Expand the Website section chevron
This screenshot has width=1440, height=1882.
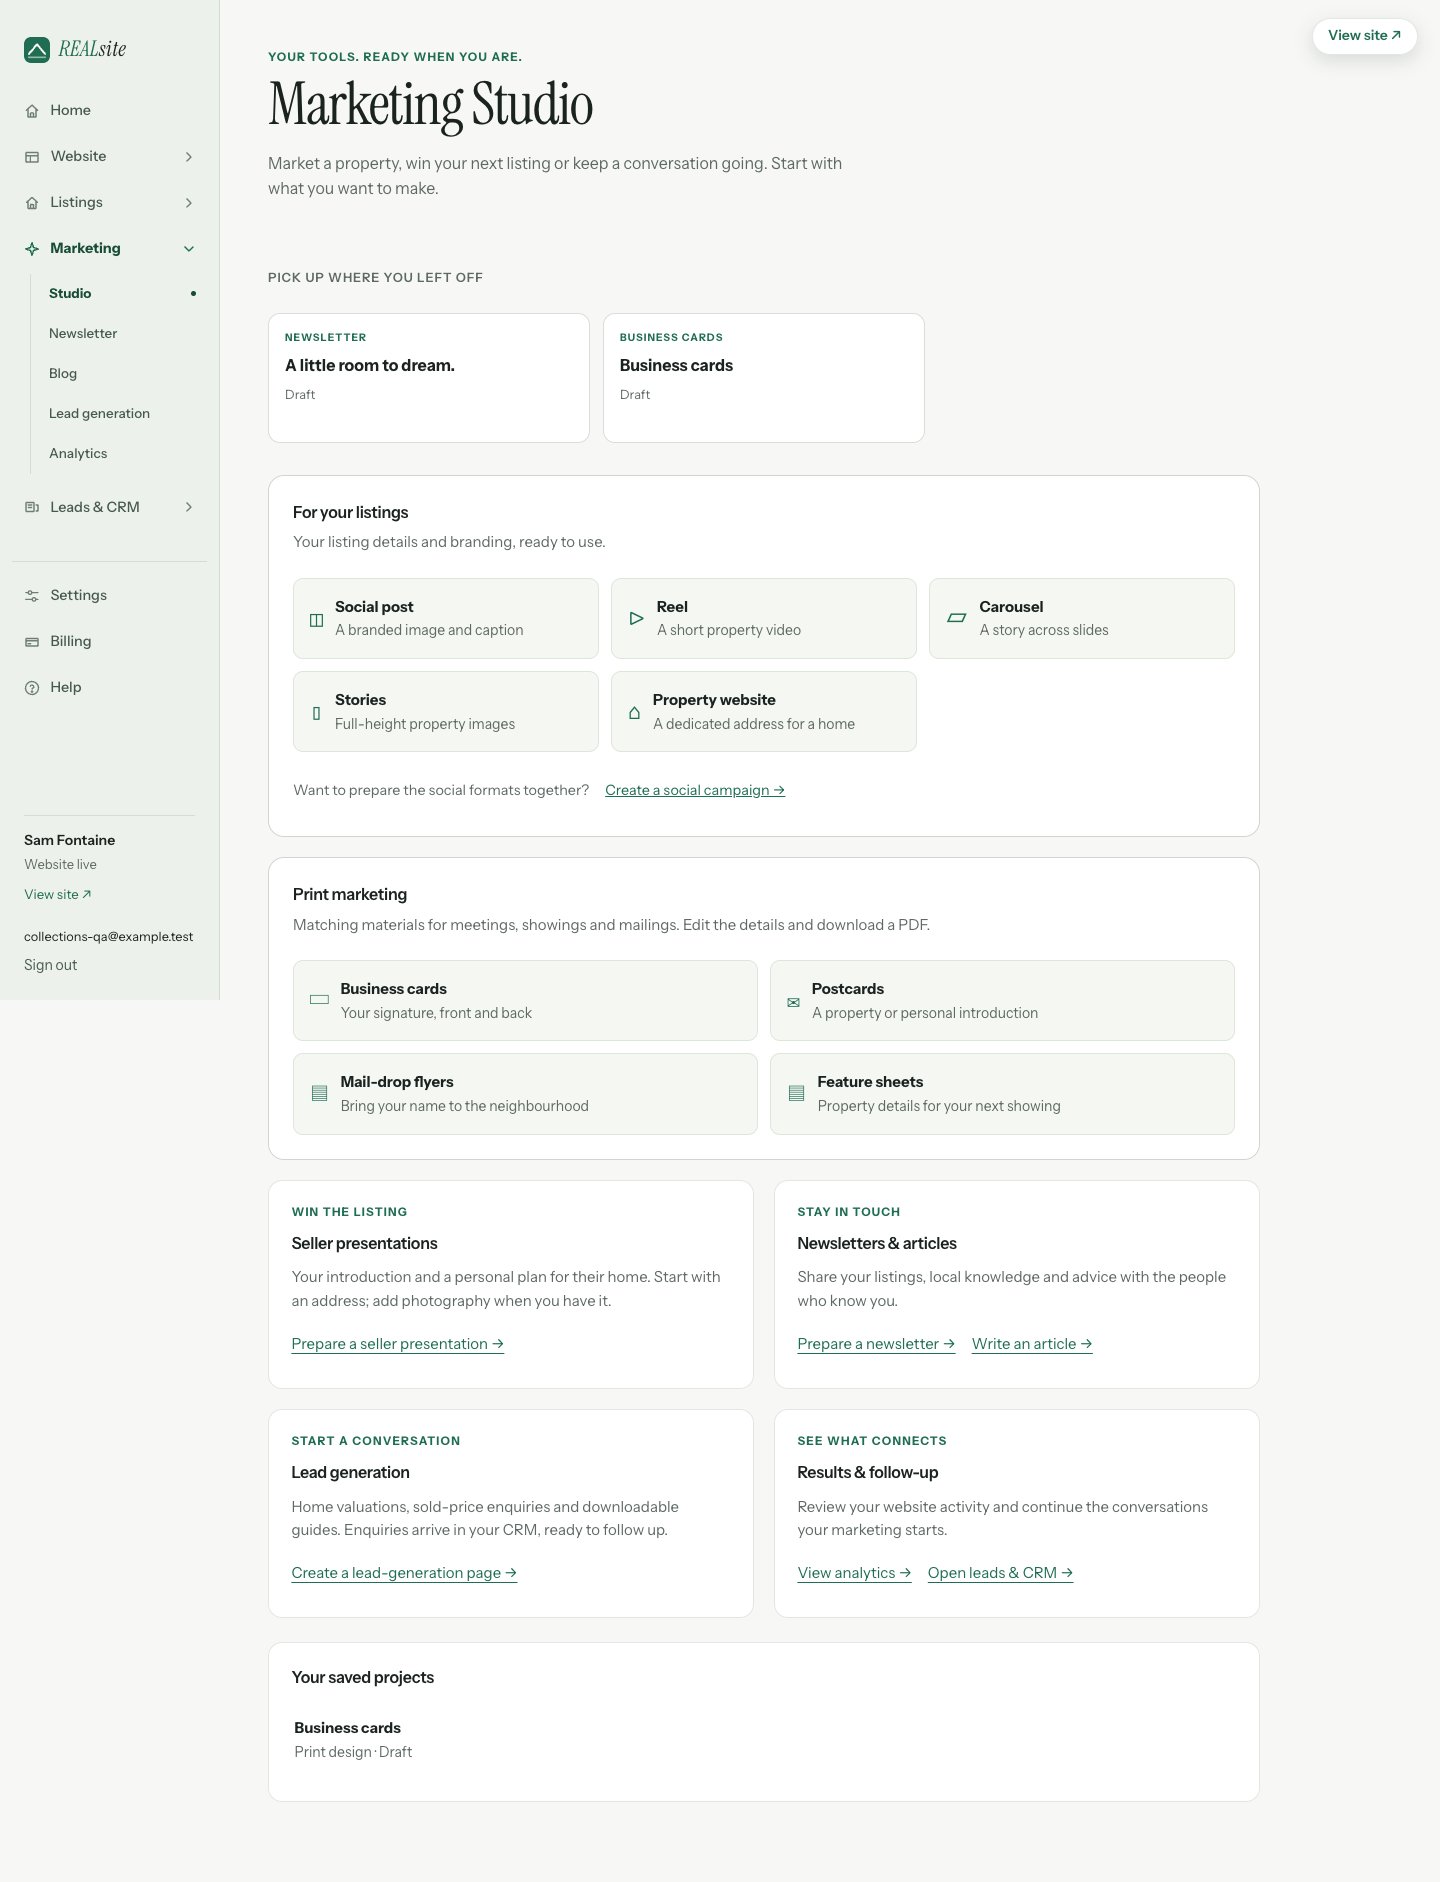coord(189,157)
